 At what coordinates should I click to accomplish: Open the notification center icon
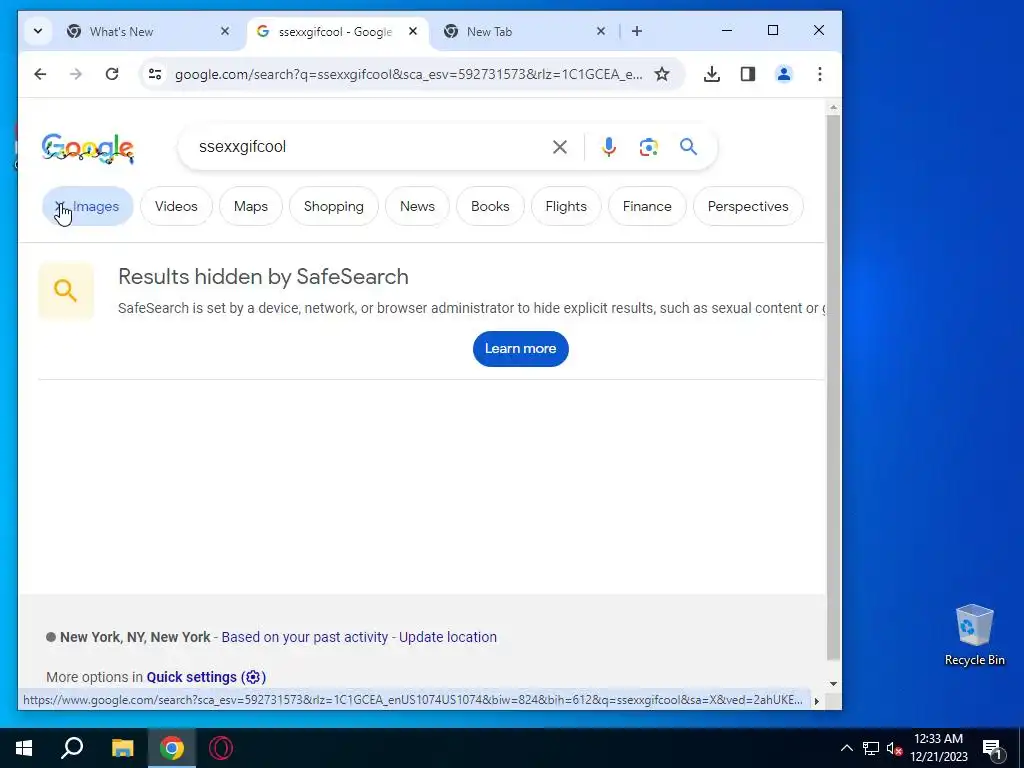pos(992,748)
